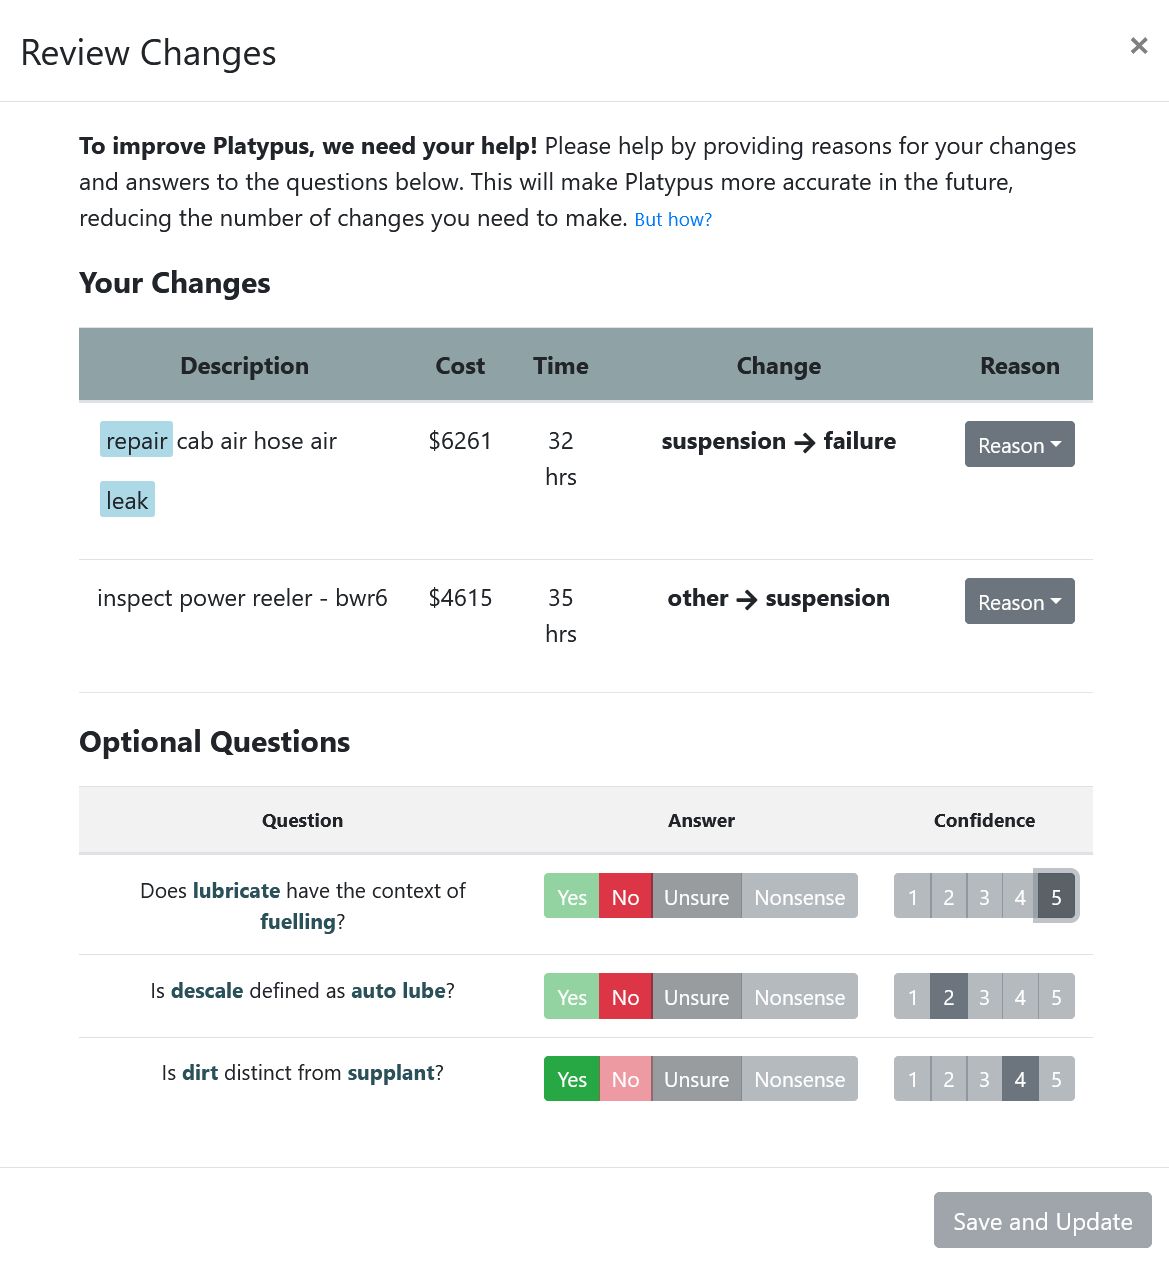Screen dimensions: 1169x1267
Task: Set confidence 3 for the lubricate question
Action: (x=984, y=897)
